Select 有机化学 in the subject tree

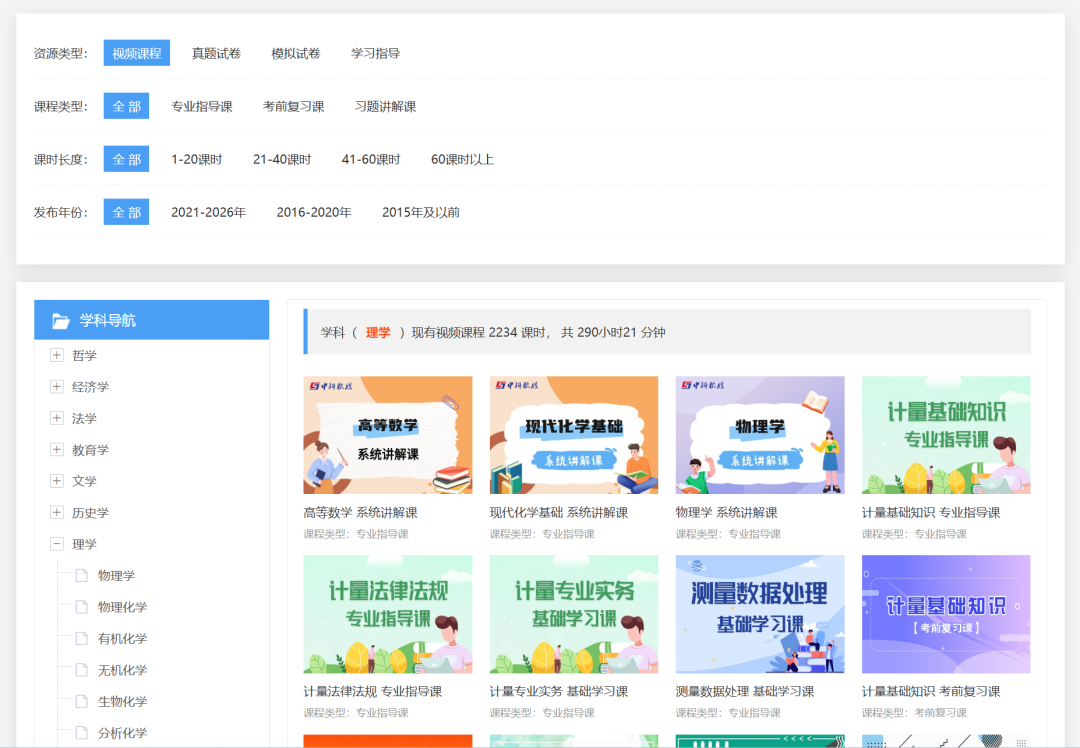123,638
